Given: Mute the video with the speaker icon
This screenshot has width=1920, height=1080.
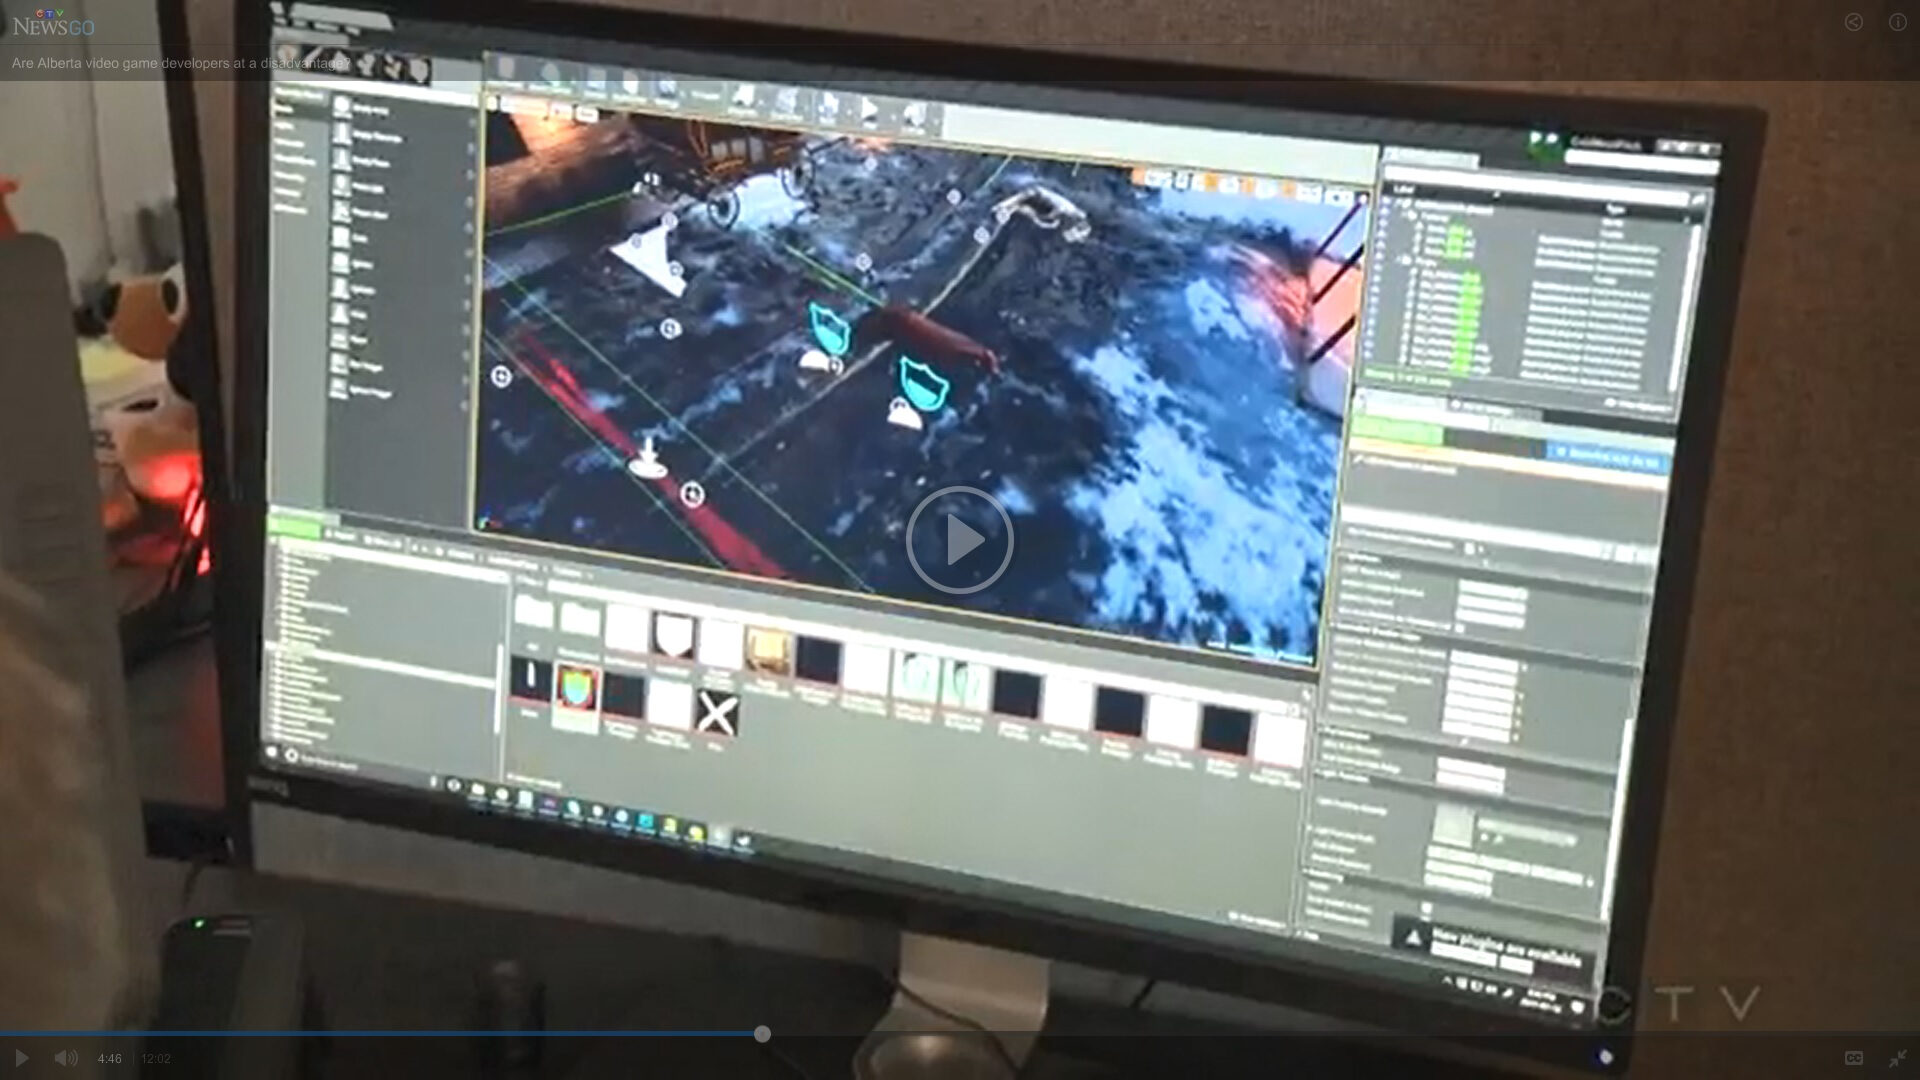Looking at the screenshot, I should (x=66, y=1058).
